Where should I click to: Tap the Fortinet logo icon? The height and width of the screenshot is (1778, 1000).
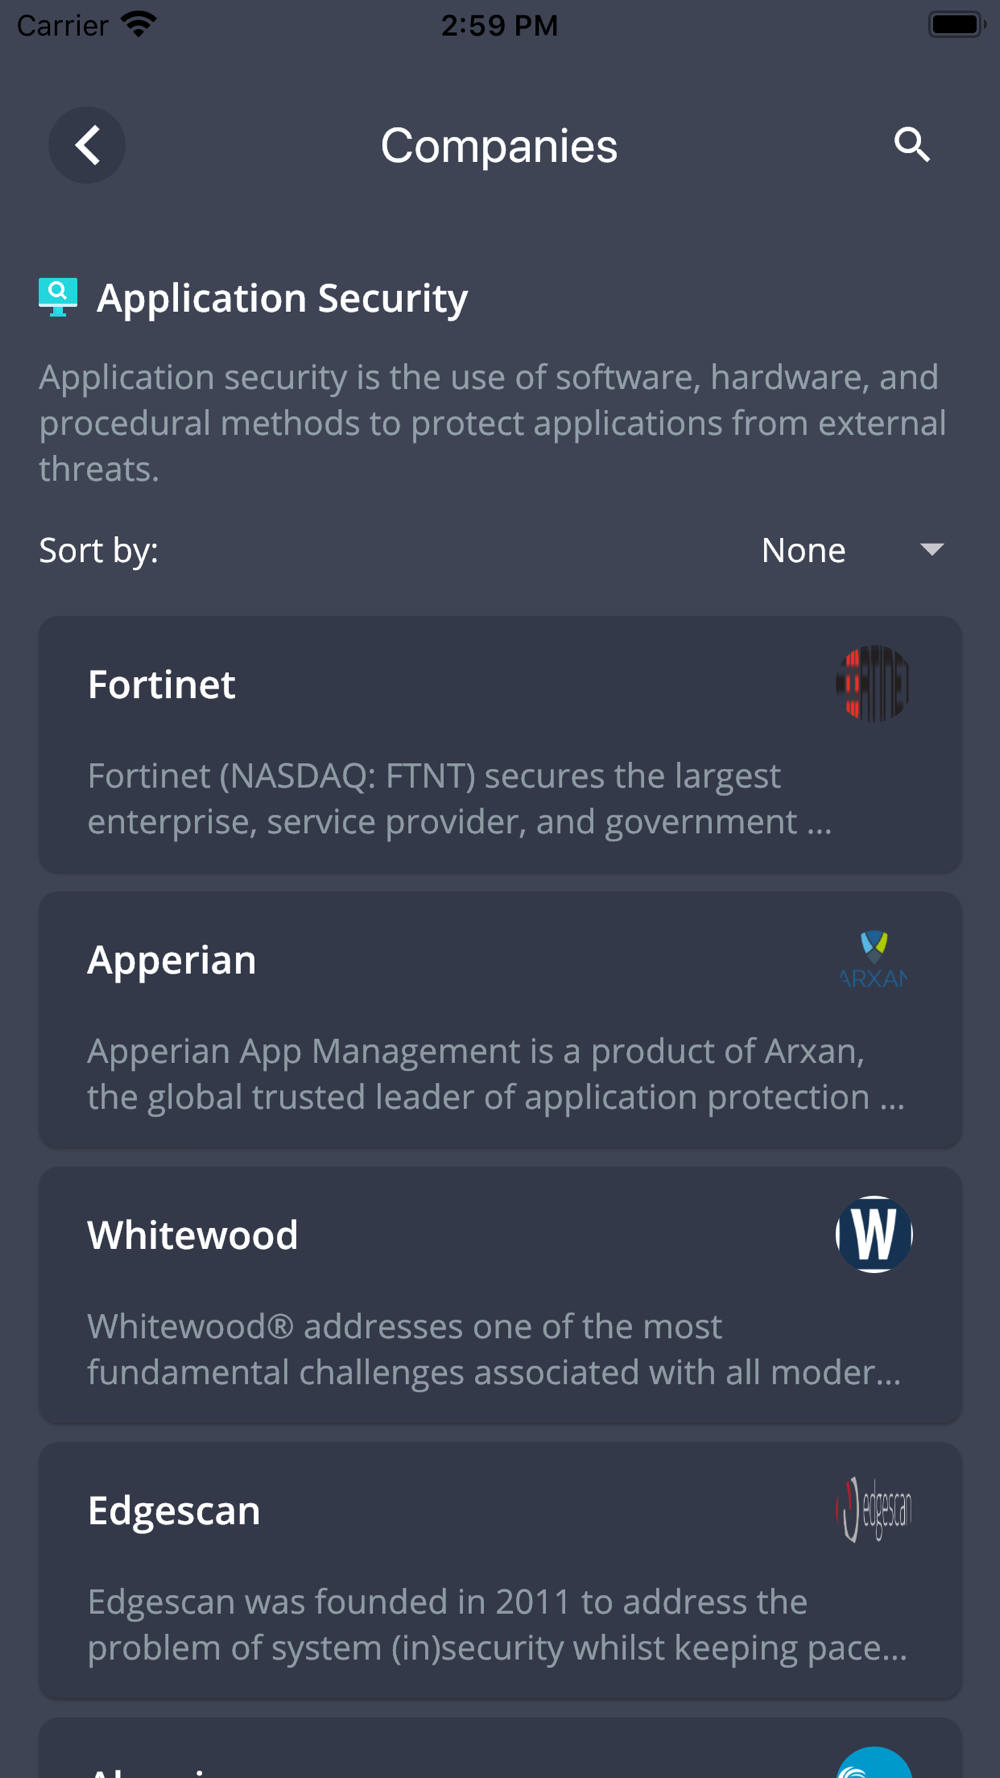[x=873, y=684]
